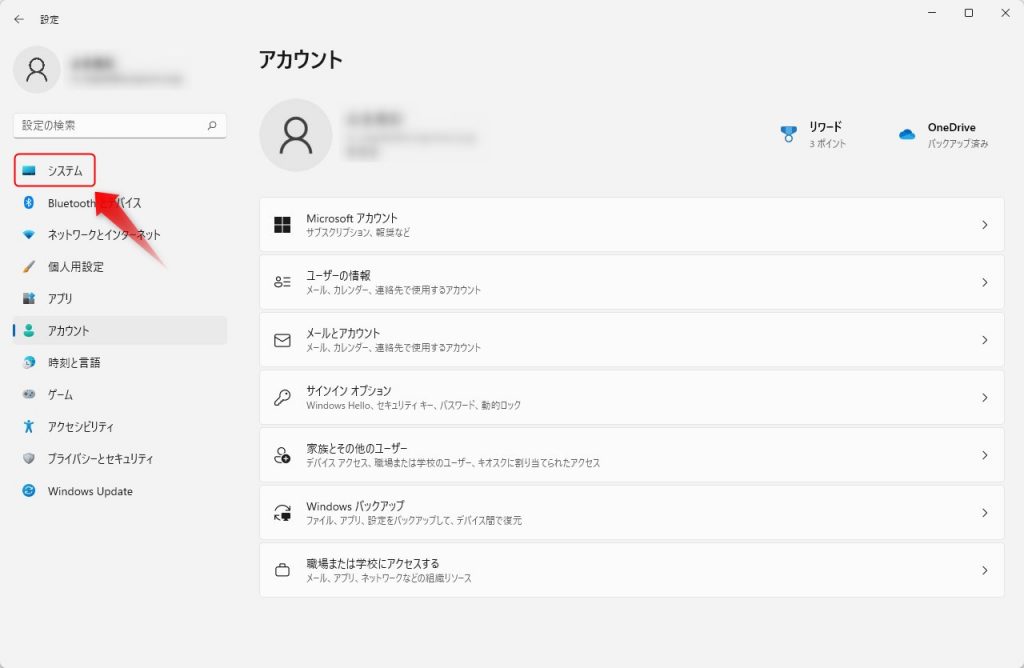Click the メールとアカウント title text
1024x668 pixels.
[x=343, y=333]
